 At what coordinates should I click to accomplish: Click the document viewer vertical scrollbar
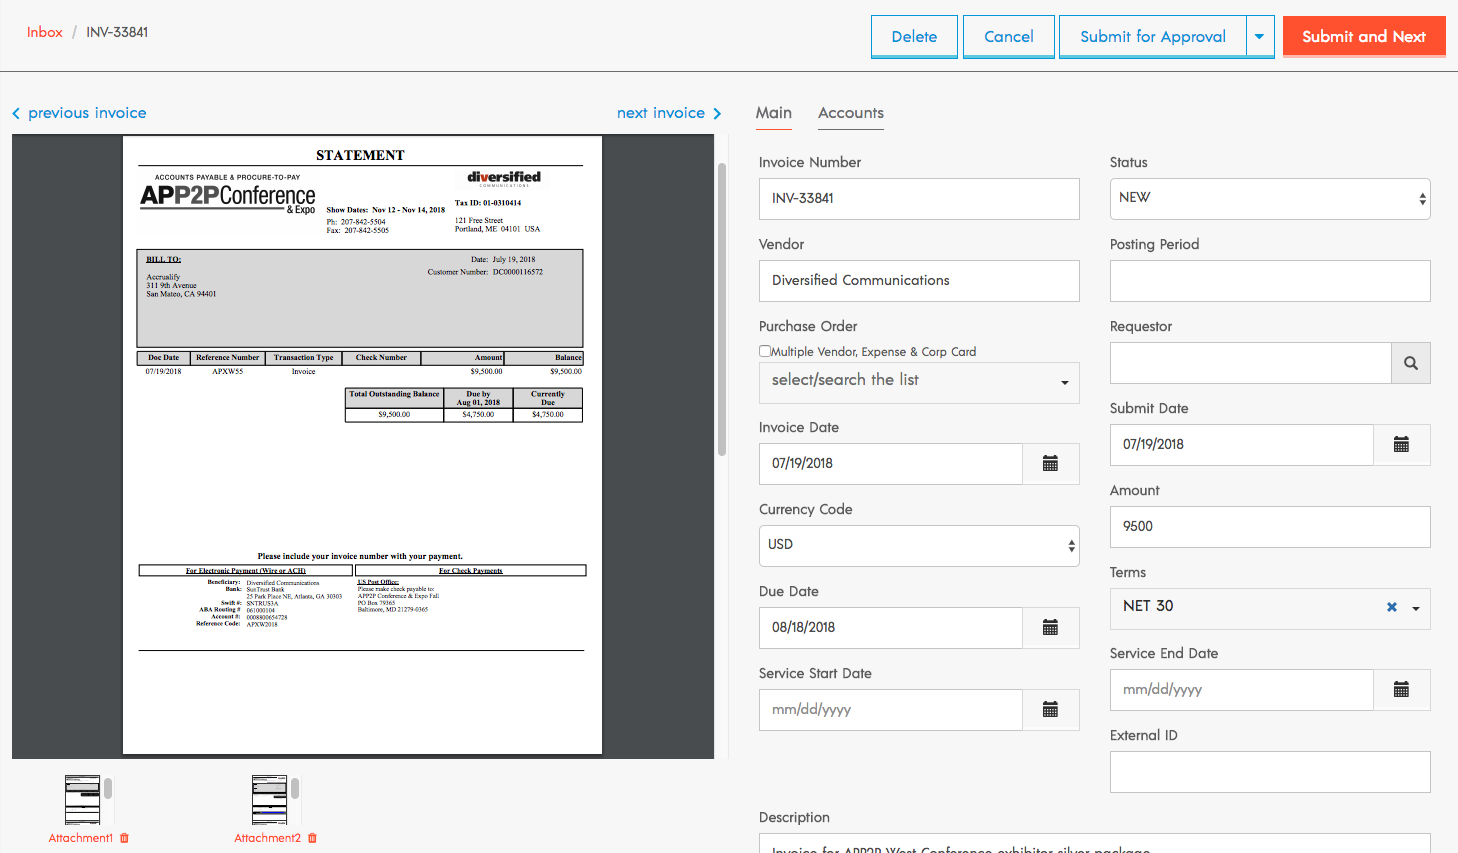coord(722,308)
